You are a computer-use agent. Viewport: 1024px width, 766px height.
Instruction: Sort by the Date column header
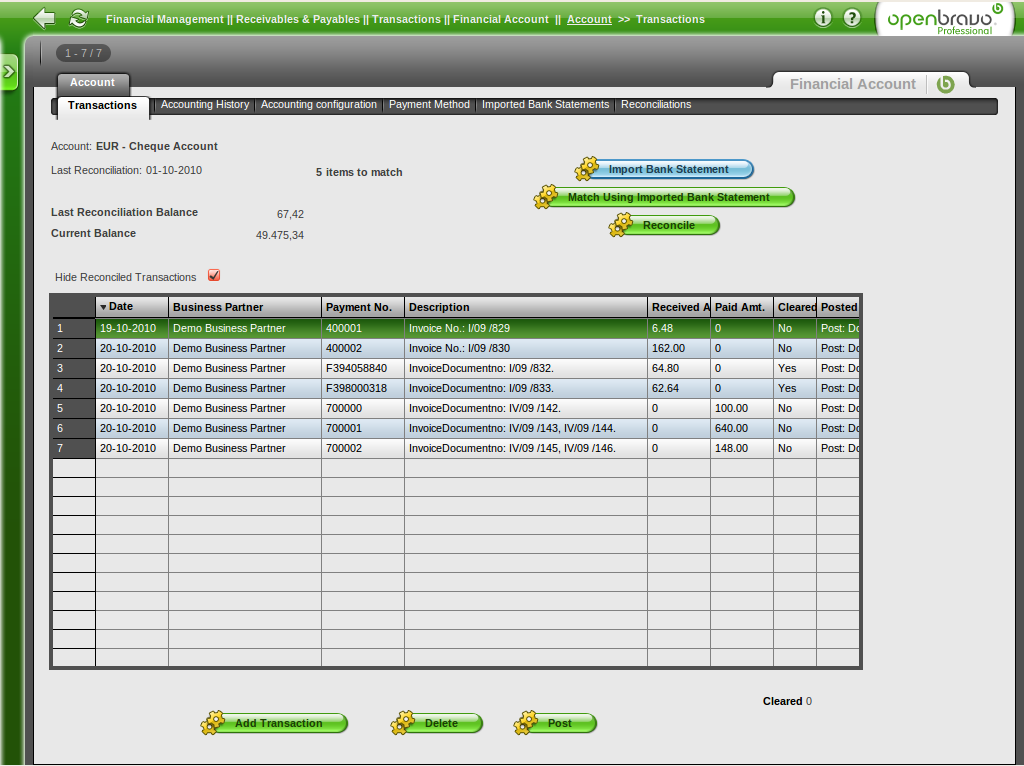point(131,307)
